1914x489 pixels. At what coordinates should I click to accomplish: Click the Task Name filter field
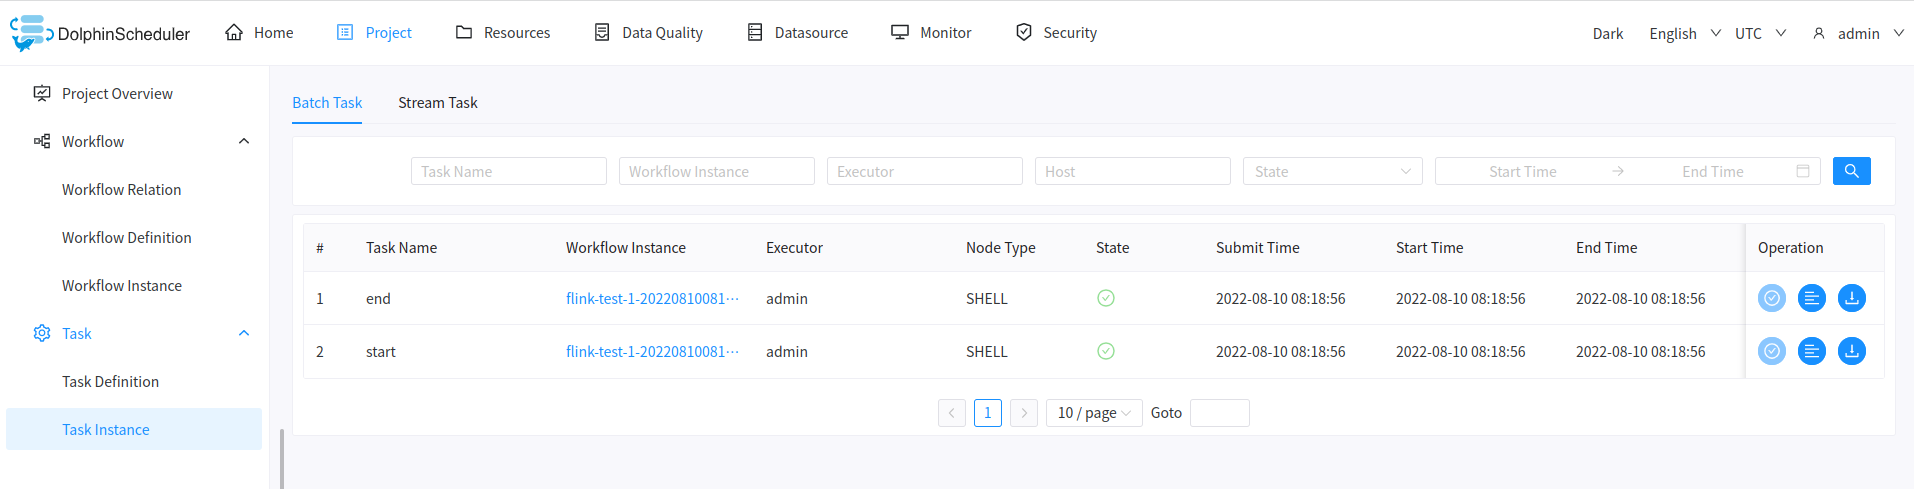coord(508,171)
